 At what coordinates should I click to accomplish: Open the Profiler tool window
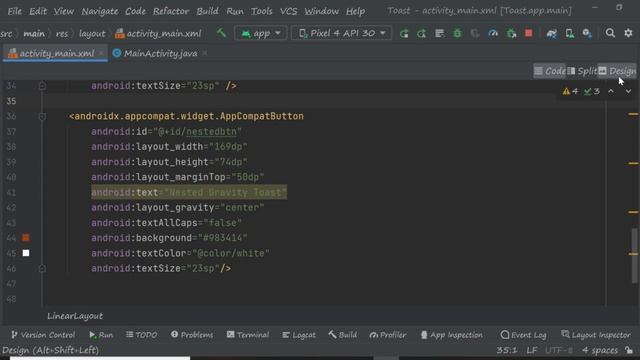[388, 335]
